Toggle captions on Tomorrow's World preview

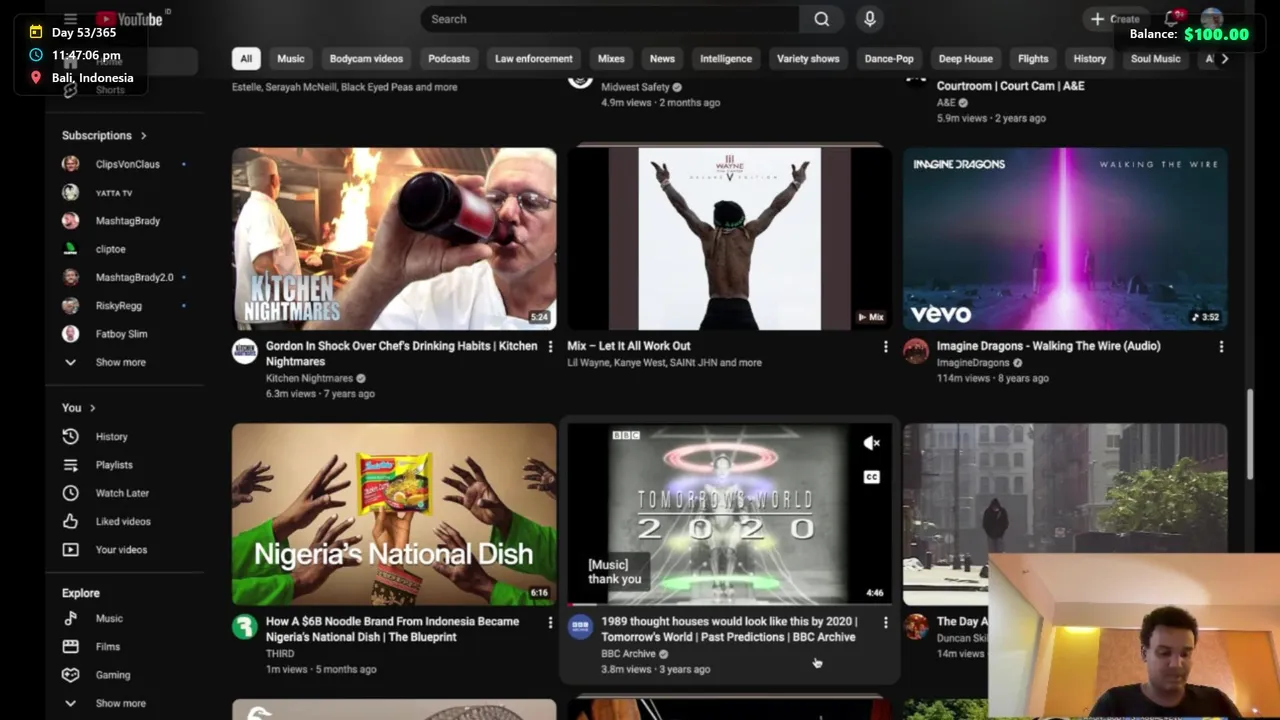point(872,477)
